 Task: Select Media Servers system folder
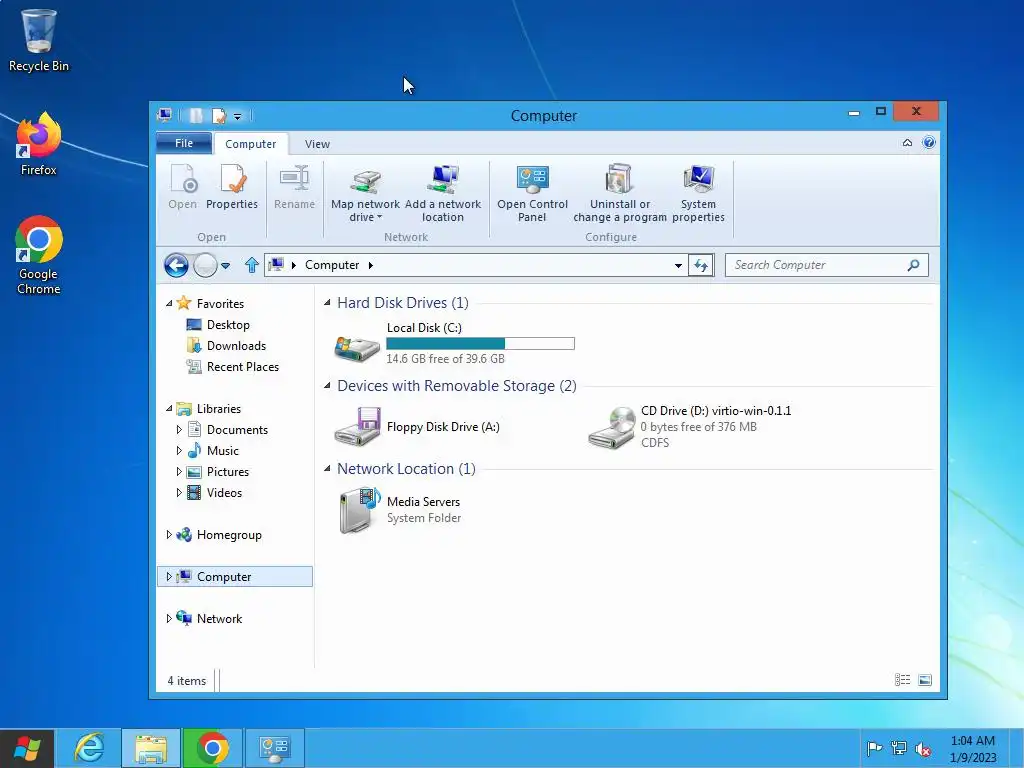(x=400, y=510)
